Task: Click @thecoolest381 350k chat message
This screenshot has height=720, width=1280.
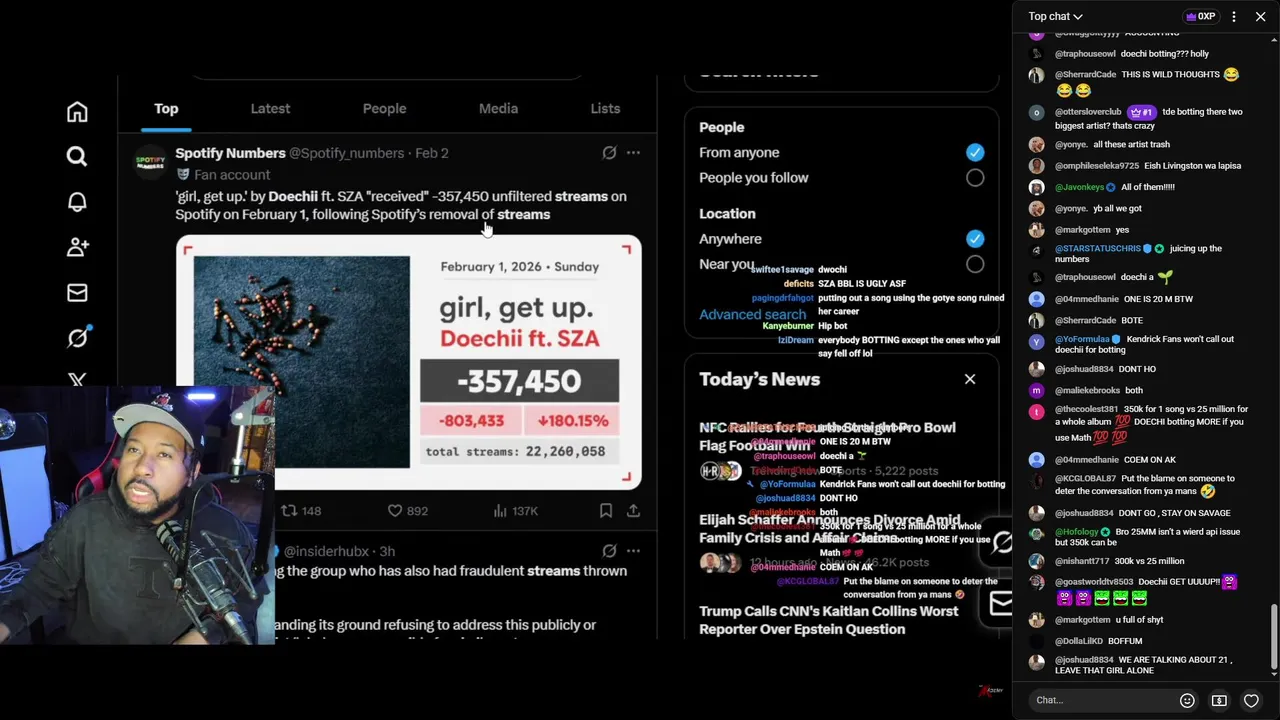Action: tap(1138, 423)
